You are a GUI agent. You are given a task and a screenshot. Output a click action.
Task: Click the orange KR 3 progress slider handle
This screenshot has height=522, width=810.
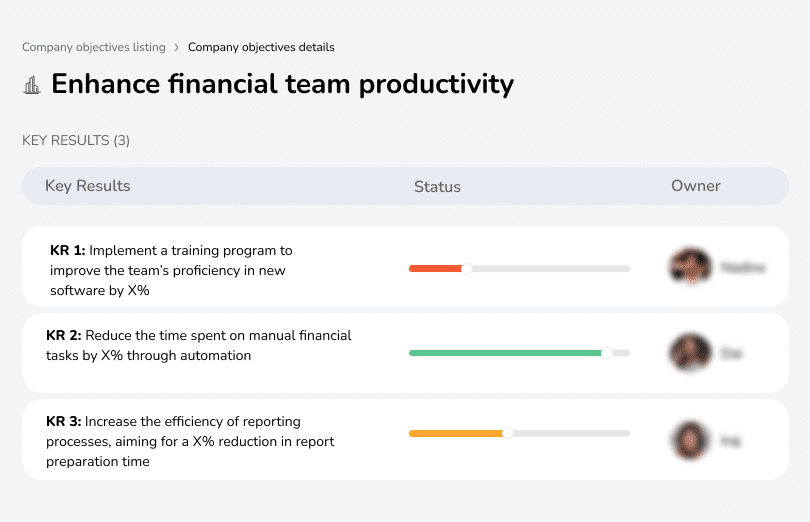(x=508, y=433)
